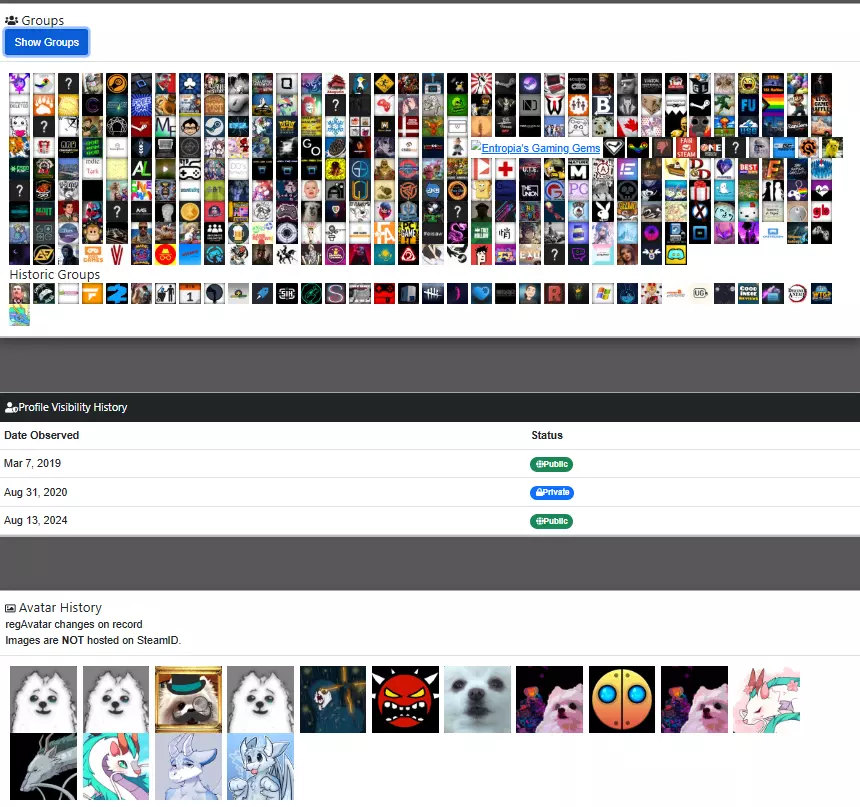Click the tally marks historic group icon
The width and height of the screenshot is (860, 807).
433,294
